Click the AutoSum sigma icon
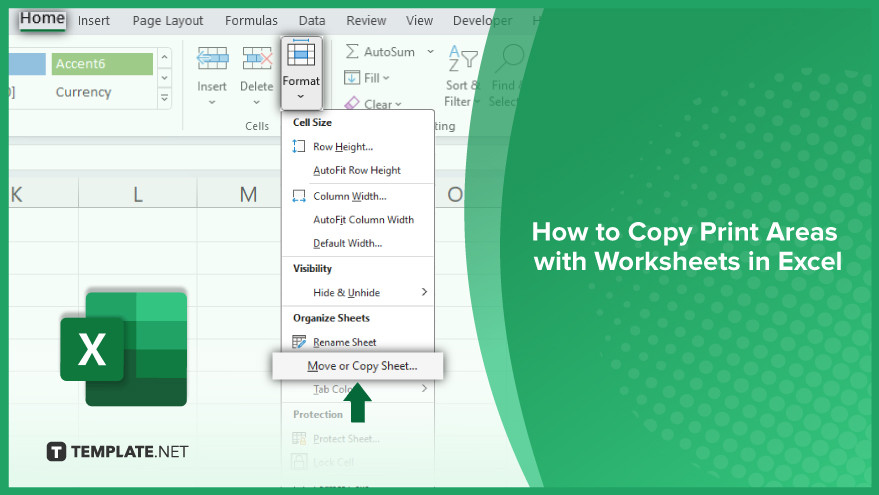The image size is (879, 495). [x=351, y=52]
